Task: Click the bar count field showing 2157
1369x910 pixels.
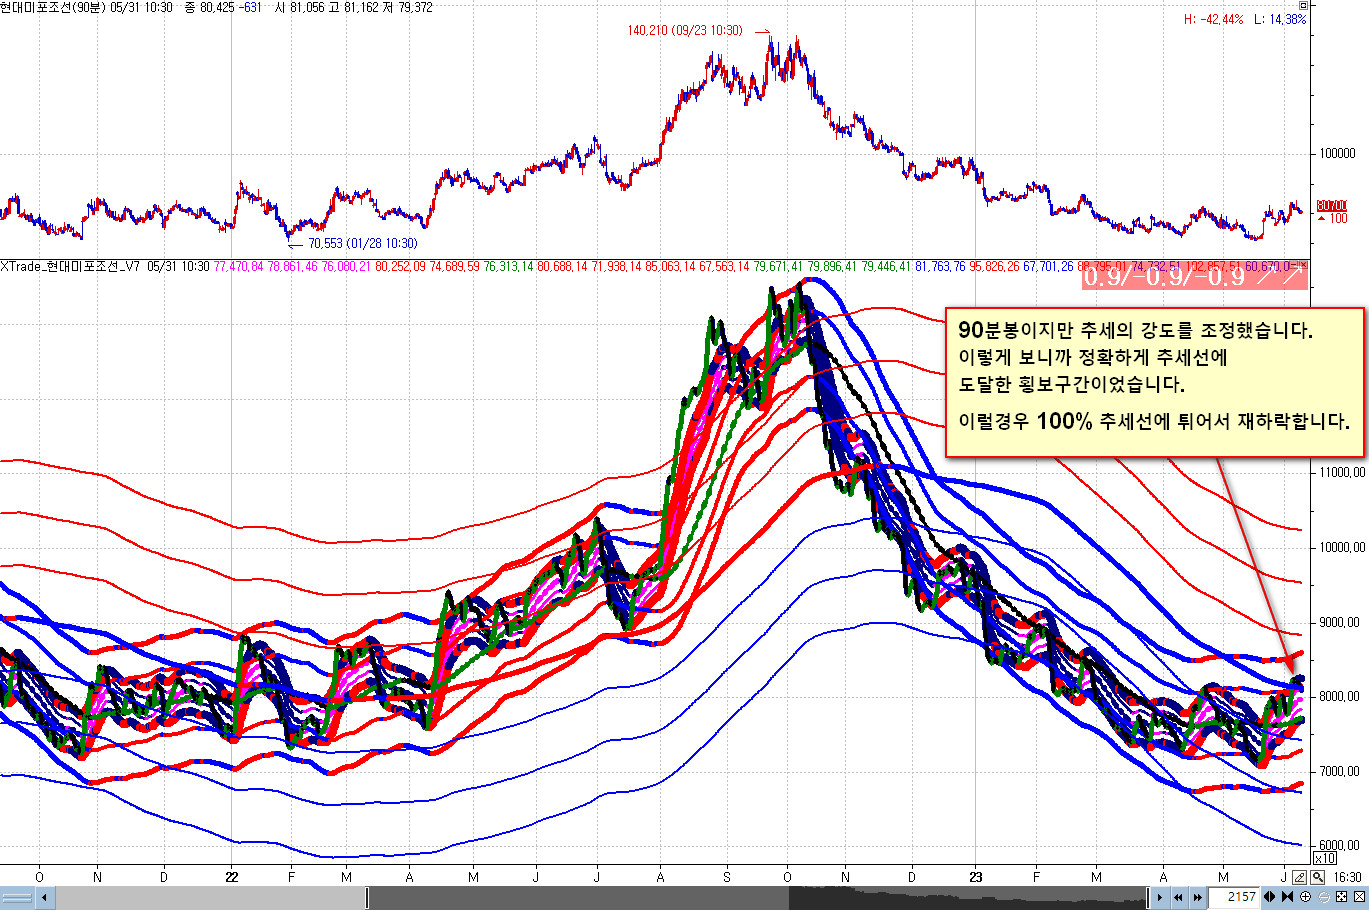Action: [1234, 897]
